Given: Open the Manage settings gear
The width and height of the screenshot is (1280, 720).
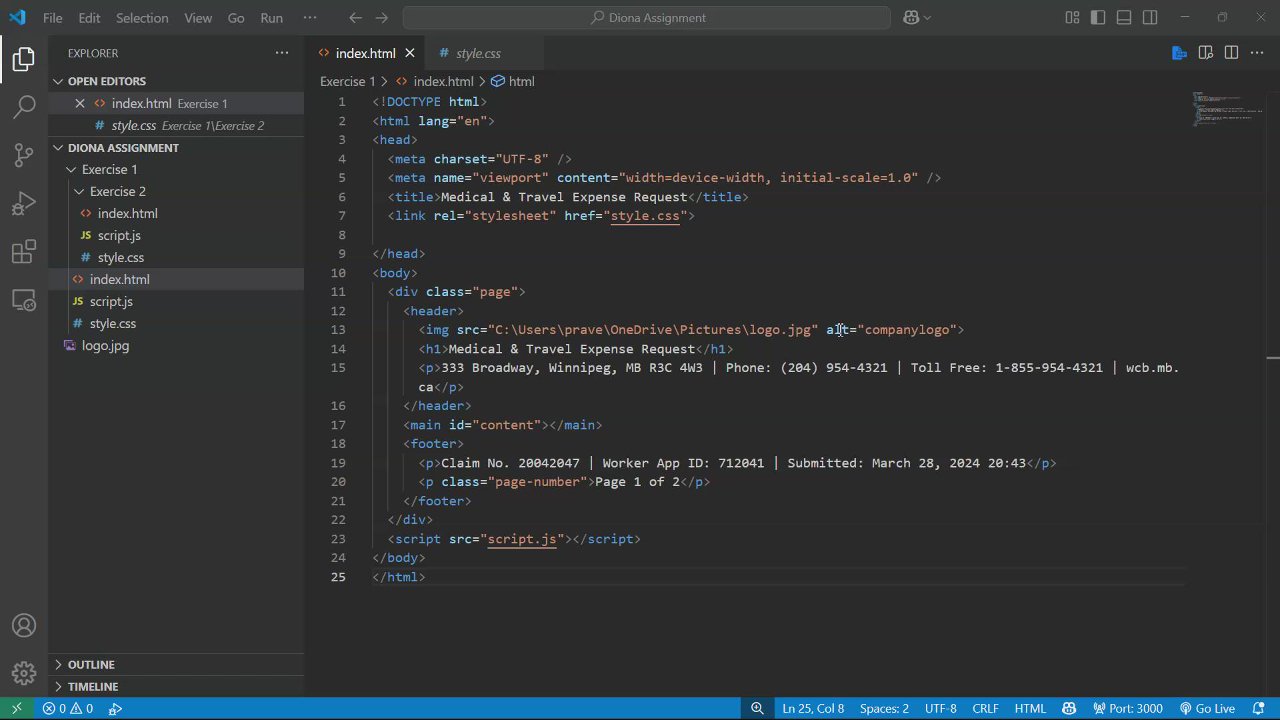Looking at the screenshot, I should click(x=24, y=673).
